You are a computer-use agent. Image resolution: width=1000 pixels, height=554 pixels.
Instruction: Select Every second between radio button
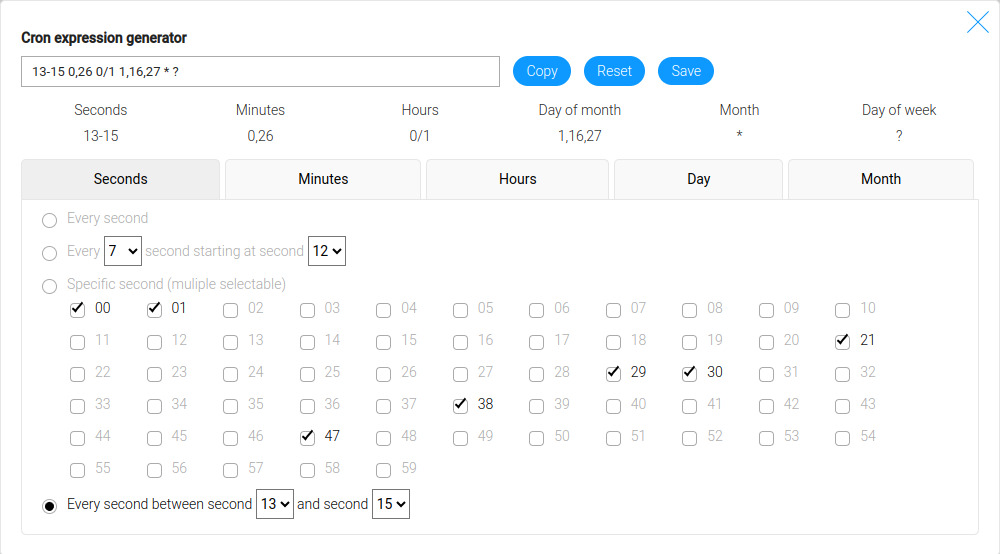49,506
